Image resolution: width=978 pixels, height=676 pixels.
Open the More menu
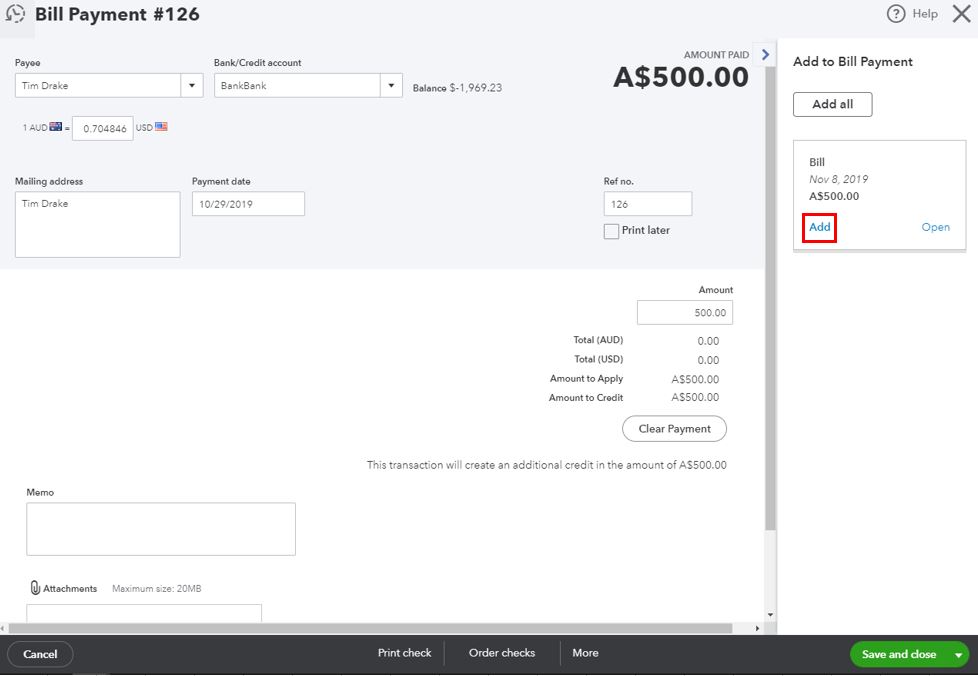click(585, 653)
